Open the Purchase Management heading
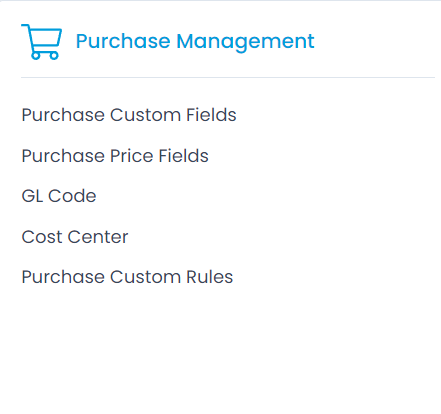 pos(195,42)
